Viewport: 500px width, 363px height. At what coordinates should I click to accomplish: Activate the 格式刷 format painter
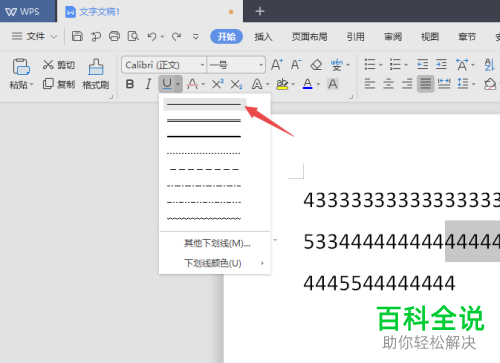[x=96, y=74]
